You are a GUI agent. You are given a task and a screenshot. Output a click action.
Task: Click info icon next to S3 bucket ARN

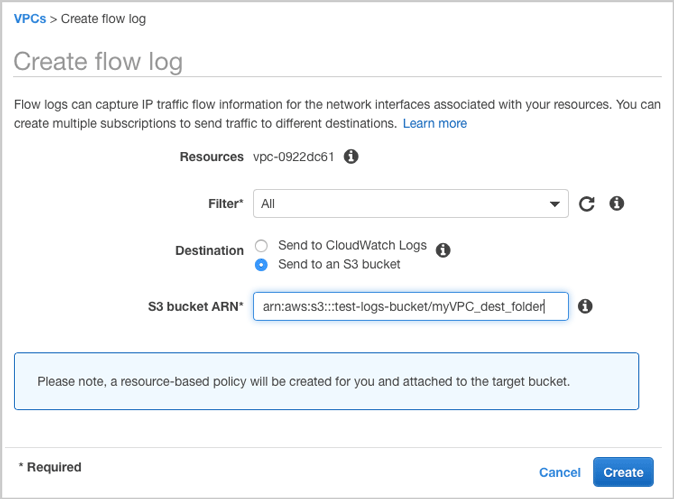point(586,306)
